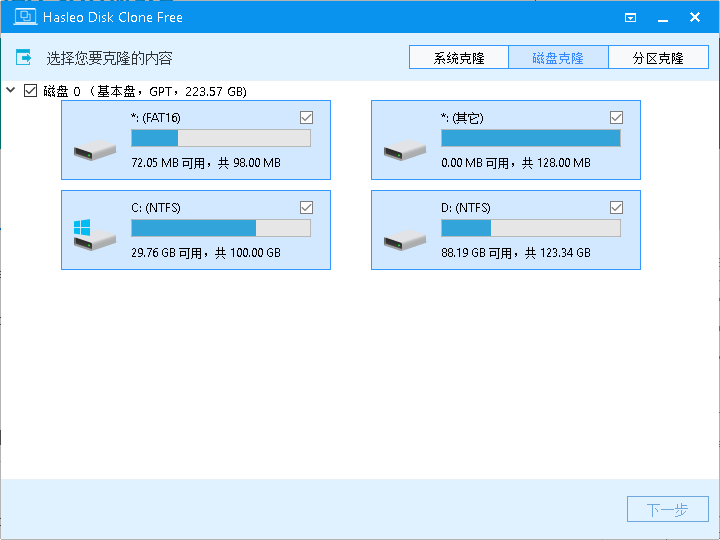Click the C: Windows system drive icon
The height and width of the screenshot is (540, 720).
[95, 235]
